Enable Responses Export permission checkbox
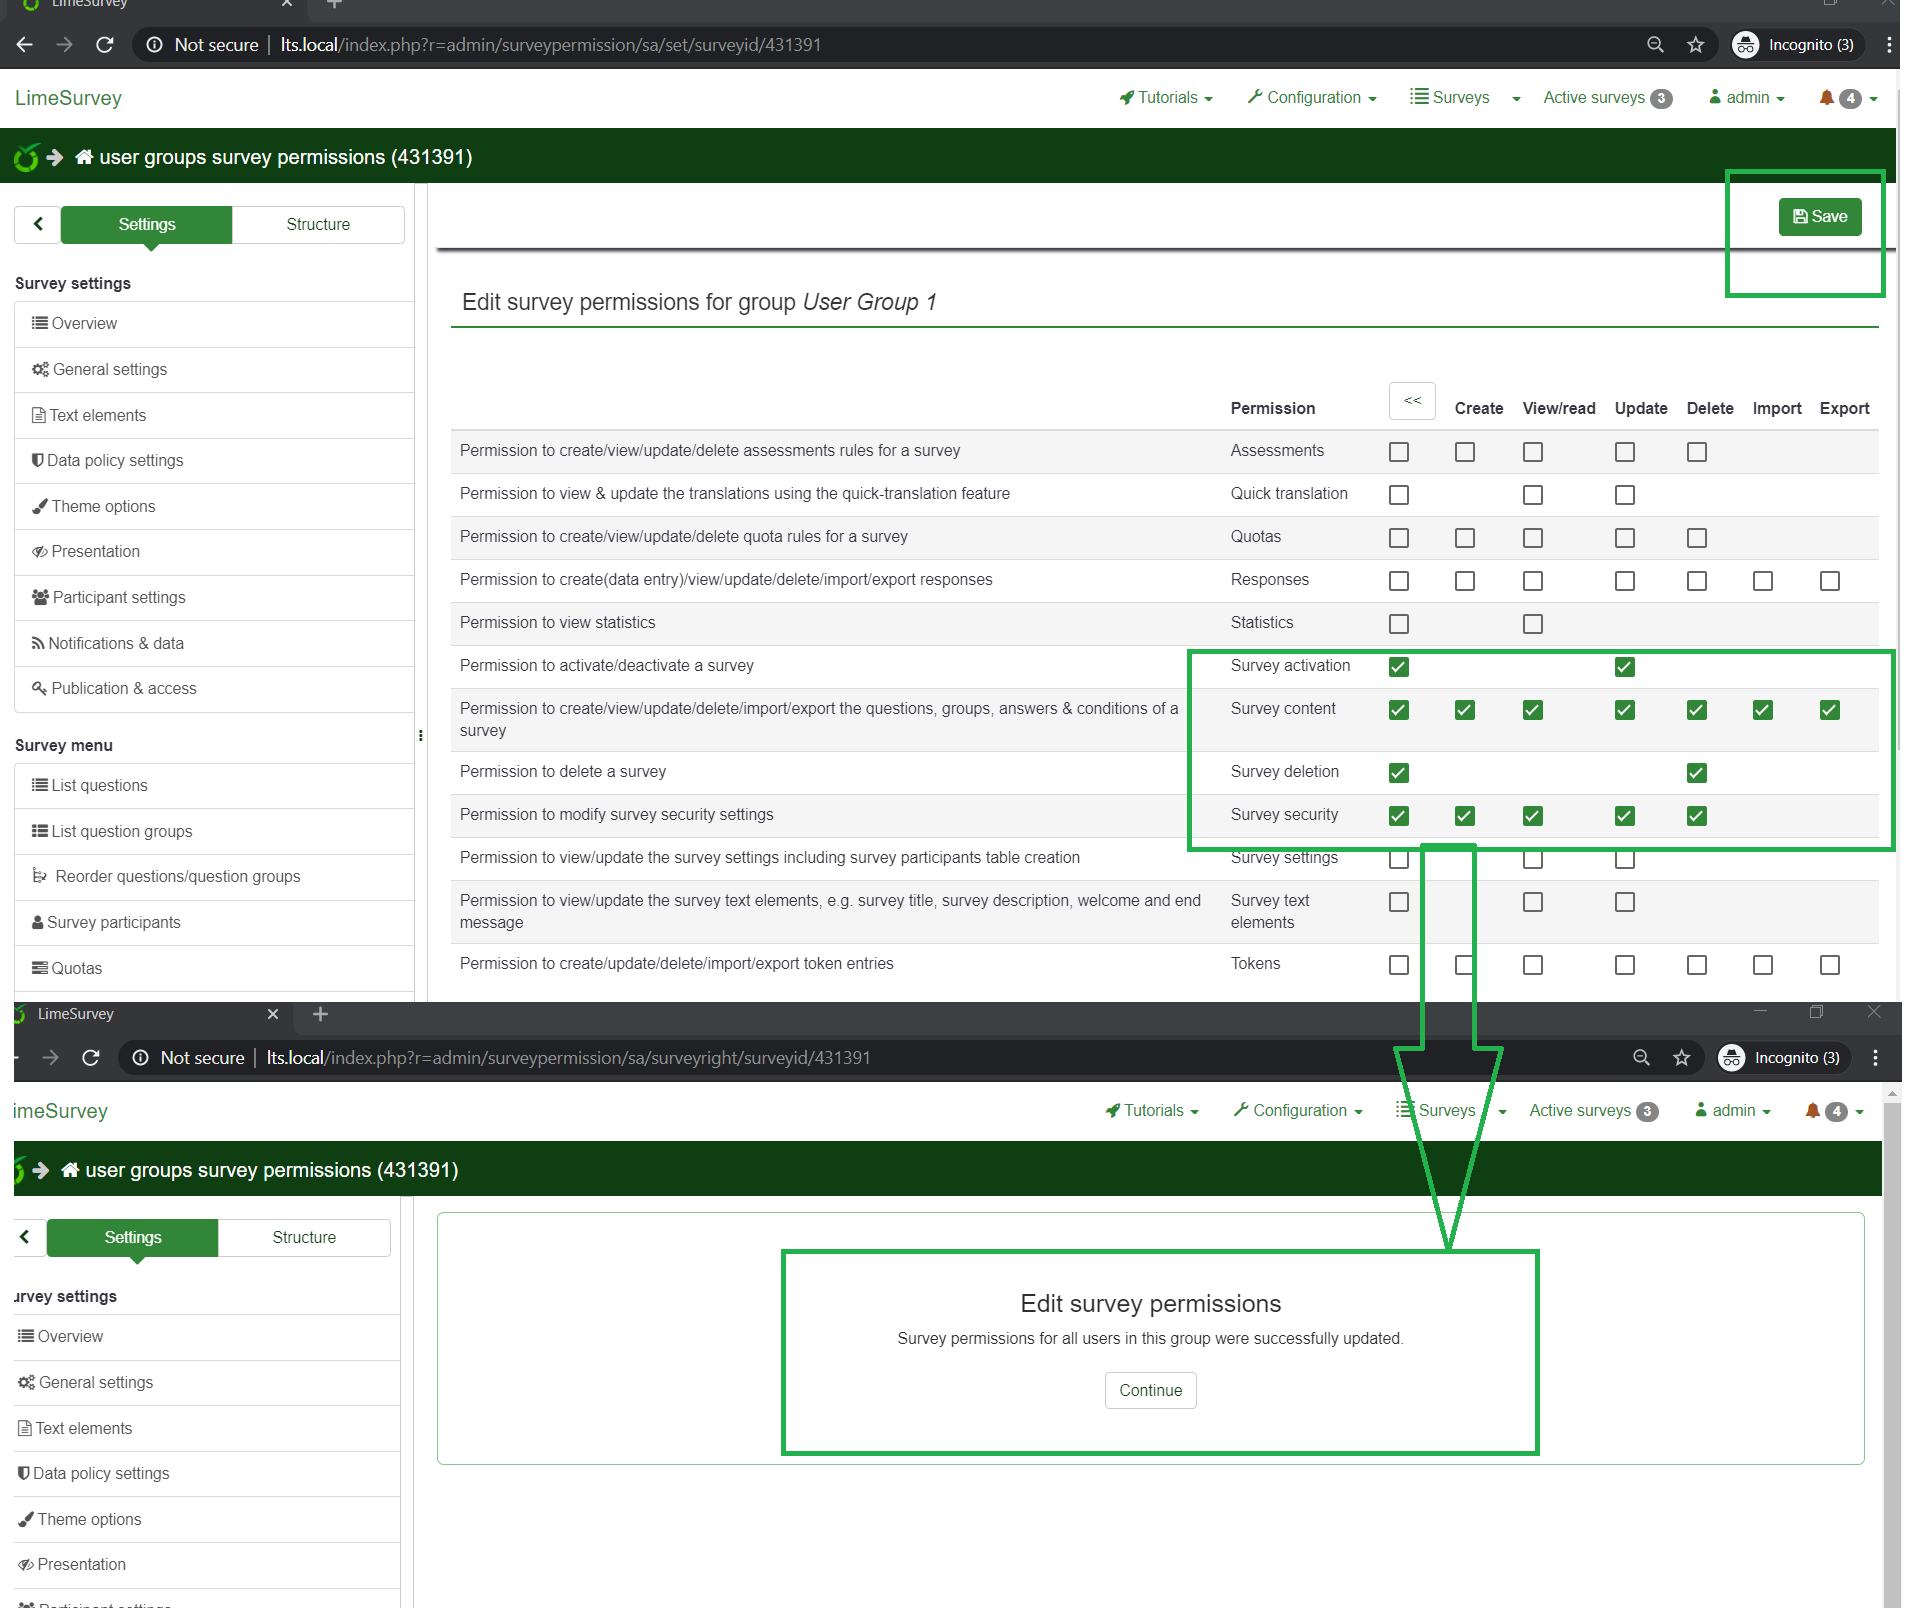Viewport: 1910px width, 1608px height. tap(1829, 581)
